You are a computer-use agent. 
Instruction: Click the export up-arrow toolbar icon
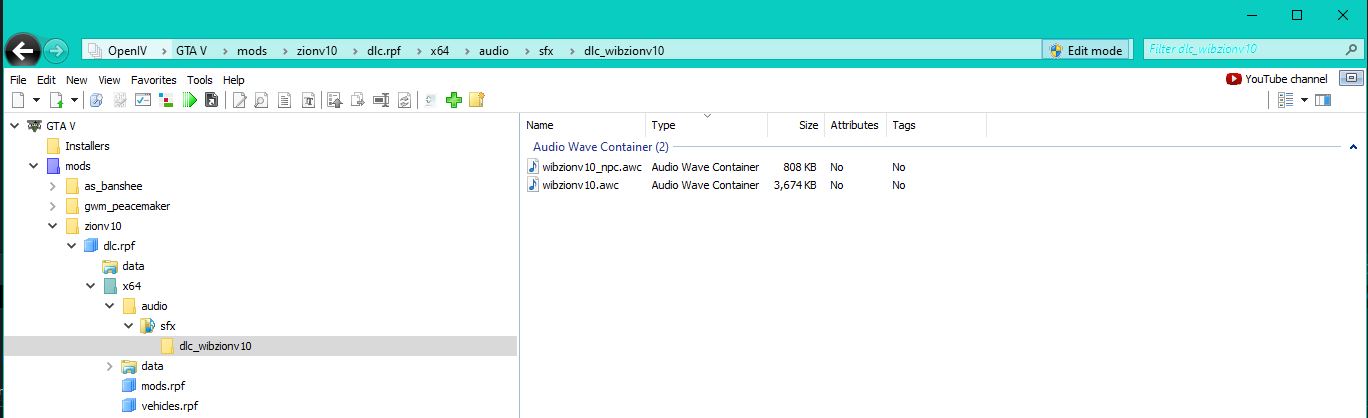point(334,100)
